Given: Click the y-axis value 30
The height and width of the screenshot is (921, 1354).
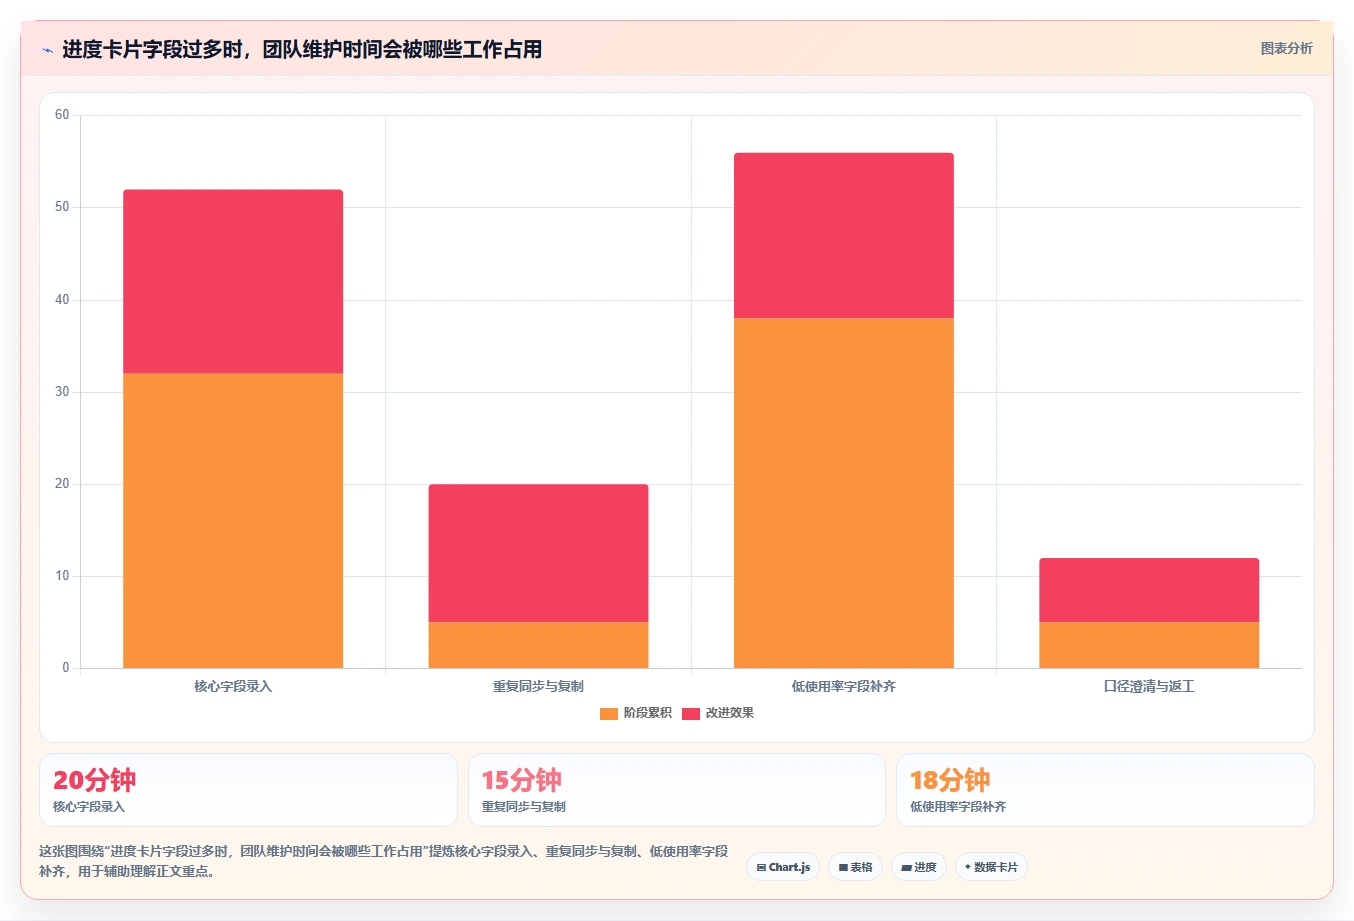Looking at the screenshot, I should [62, 392].
